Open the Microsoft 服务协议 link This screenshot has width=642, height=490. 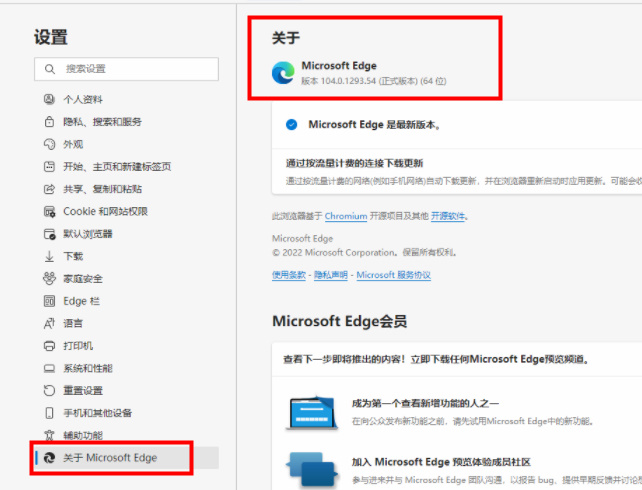coord(393,275)
